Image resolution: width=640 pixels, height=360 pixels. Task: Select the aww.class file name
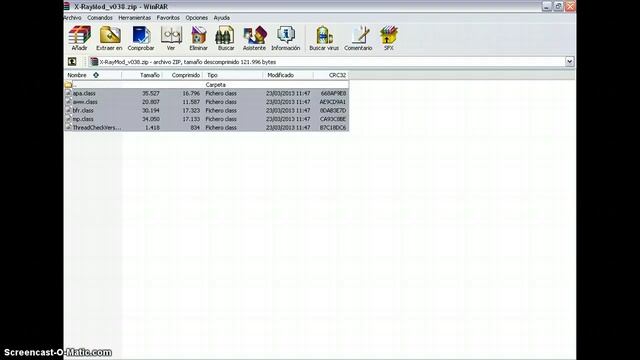[x=85, y=102]
